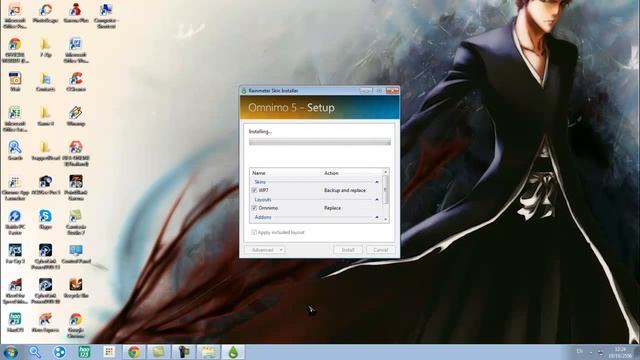
Task: Select the Microsoft Office PowerPoint shortcut
Action: [15, 16]
